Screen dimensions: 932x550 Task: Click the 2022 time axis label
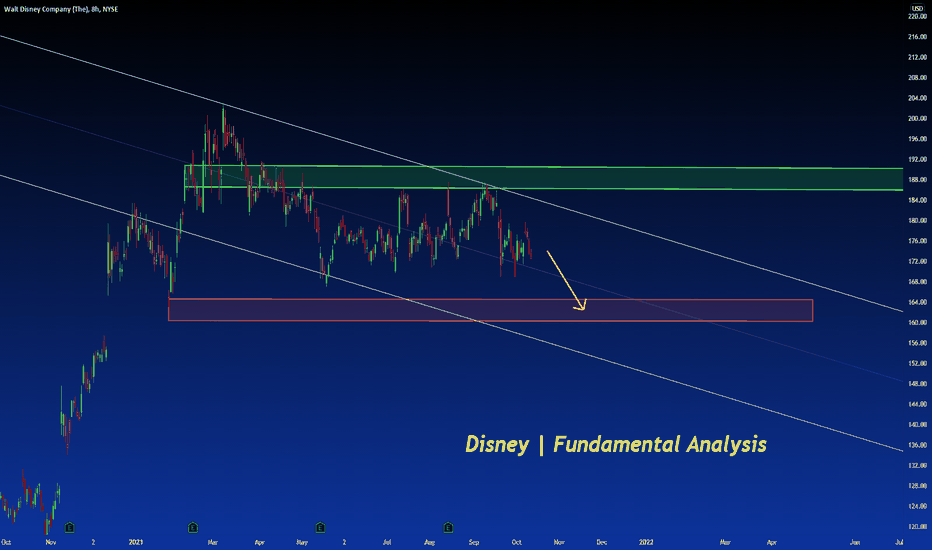(646, 542)
